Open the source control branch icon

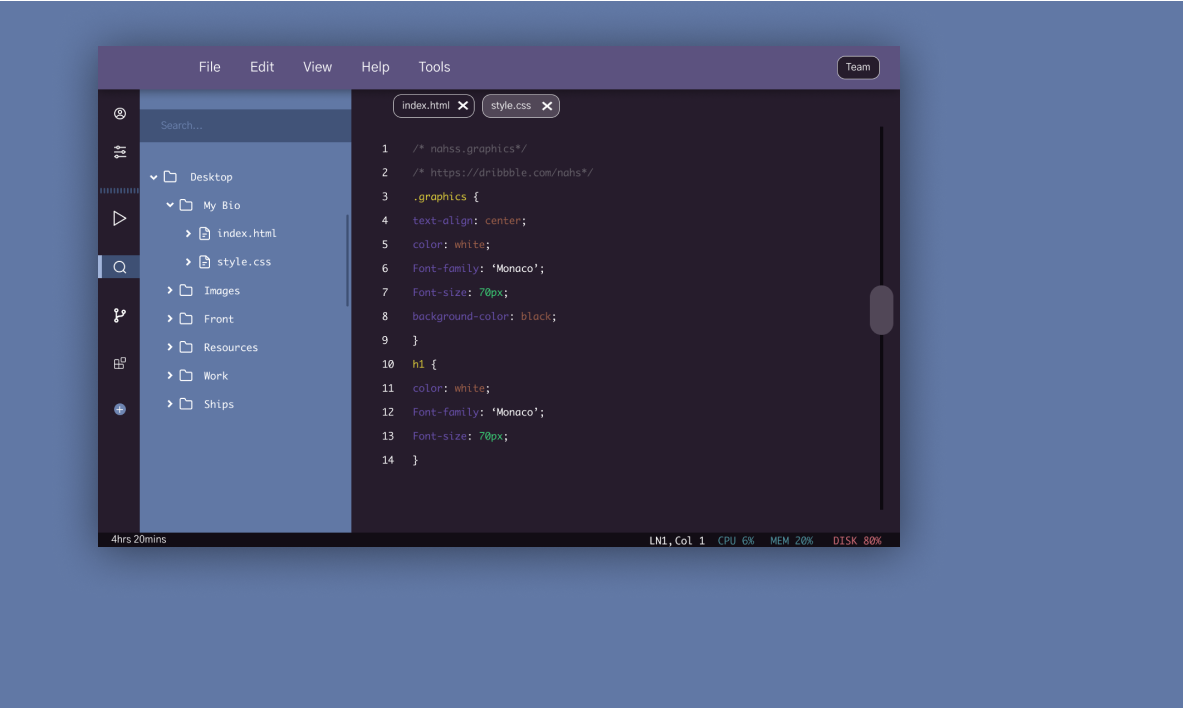point(119,314)
